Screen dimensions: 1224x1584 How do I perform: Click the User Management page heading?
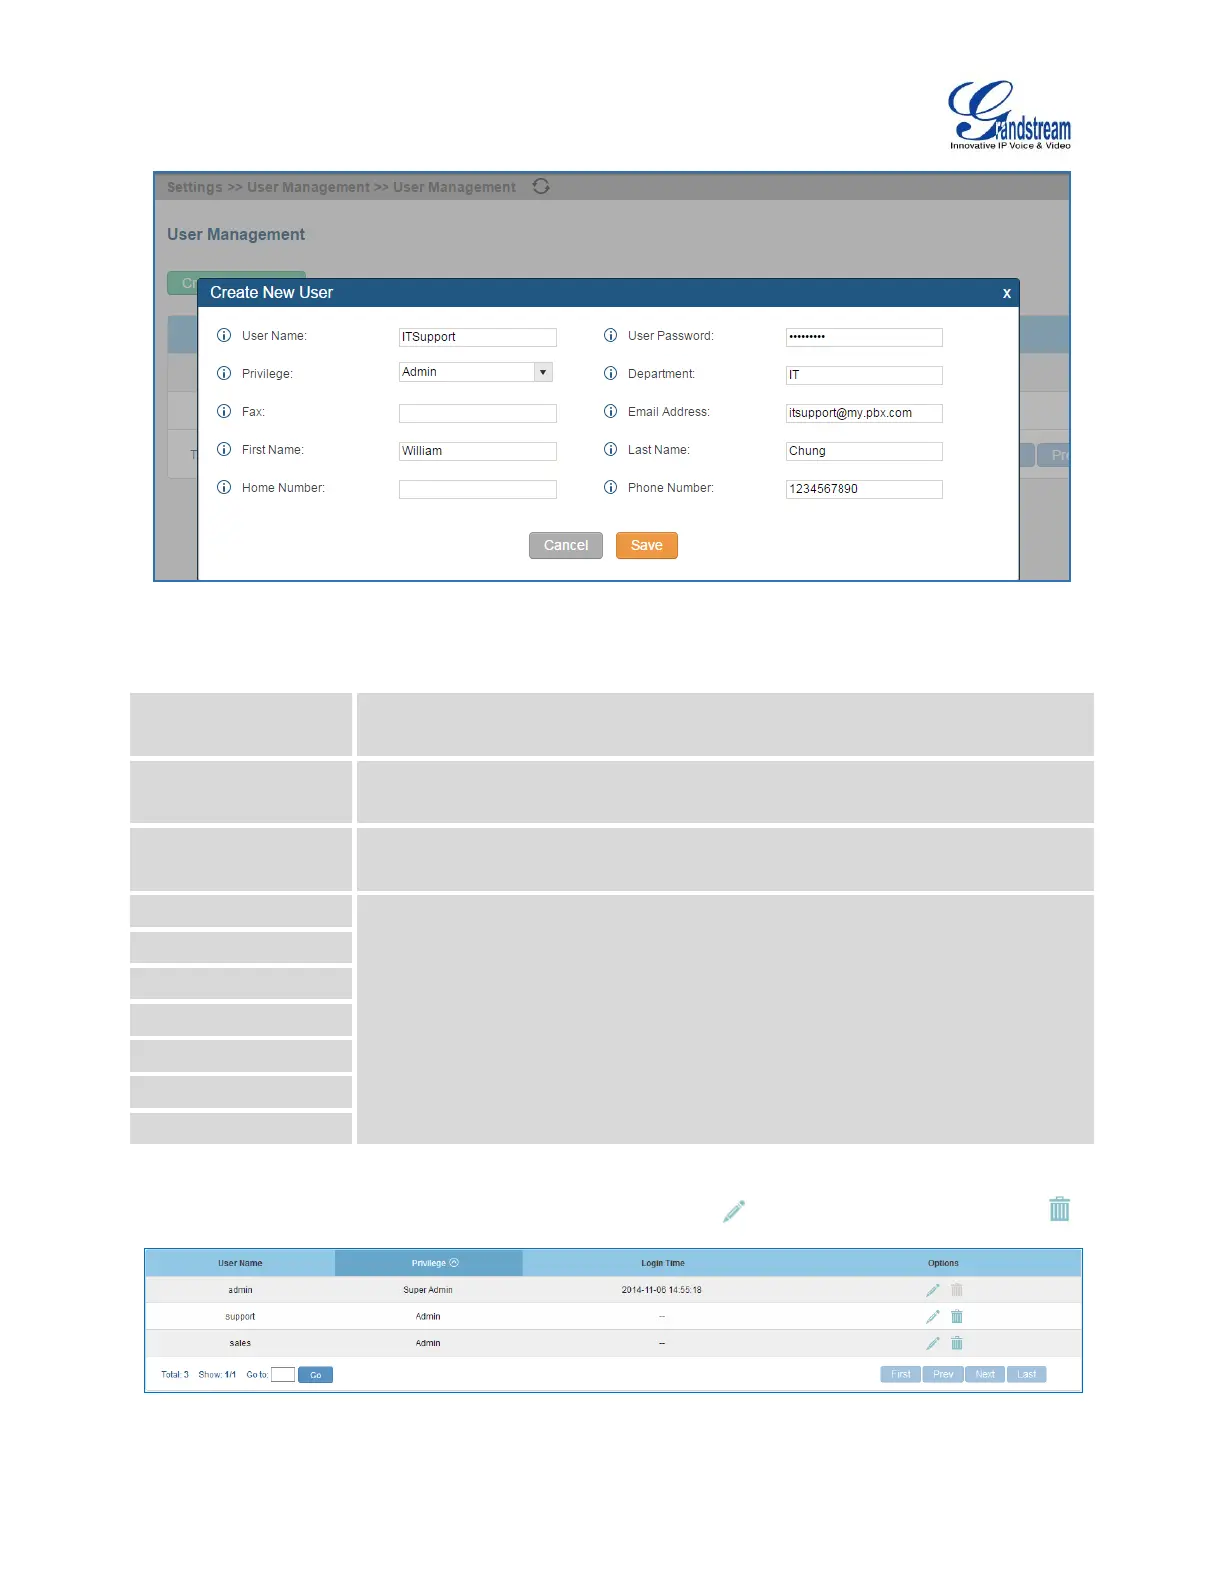pos(236,234)
